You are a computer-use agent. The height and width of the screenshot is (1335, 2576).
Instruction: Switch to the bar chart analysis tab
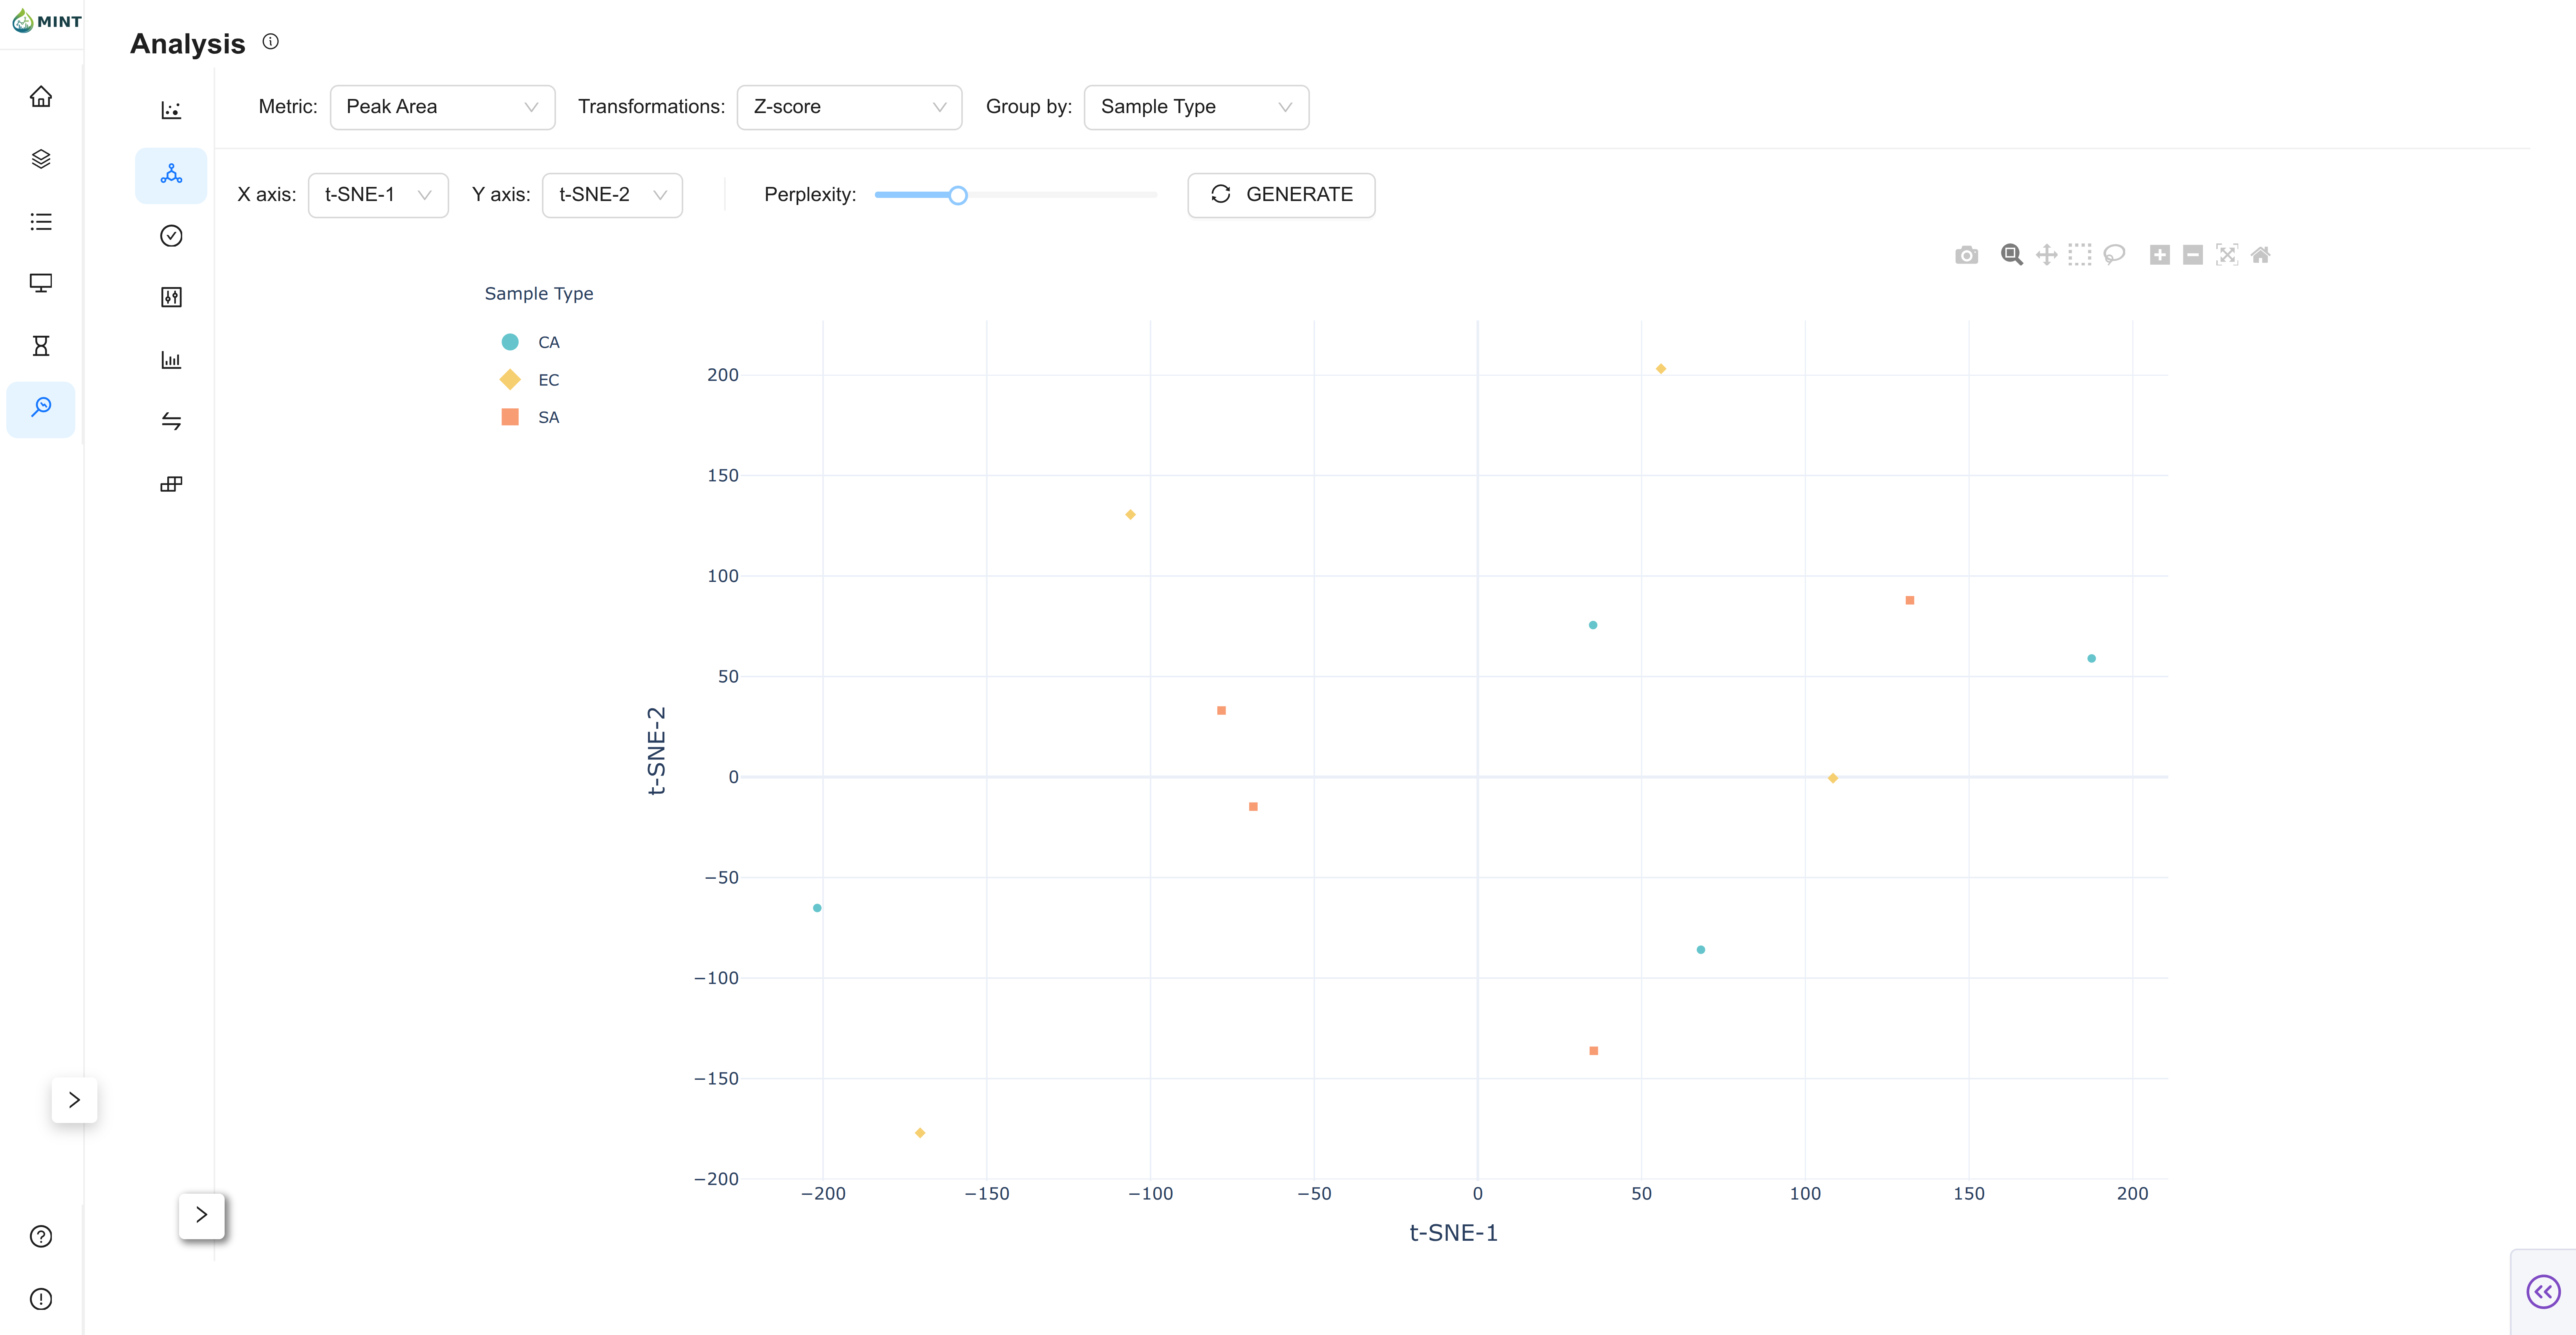point(171,360)
